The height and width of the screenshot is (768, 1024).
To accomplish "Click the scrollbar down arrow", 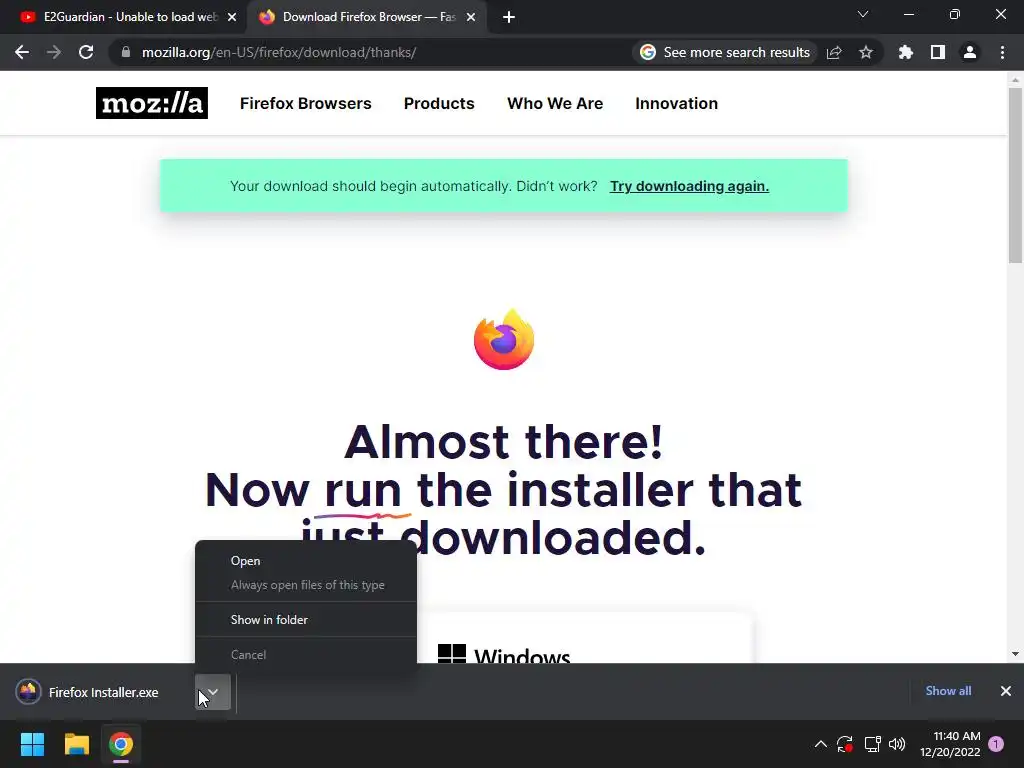I will [x=1015, y=654].
